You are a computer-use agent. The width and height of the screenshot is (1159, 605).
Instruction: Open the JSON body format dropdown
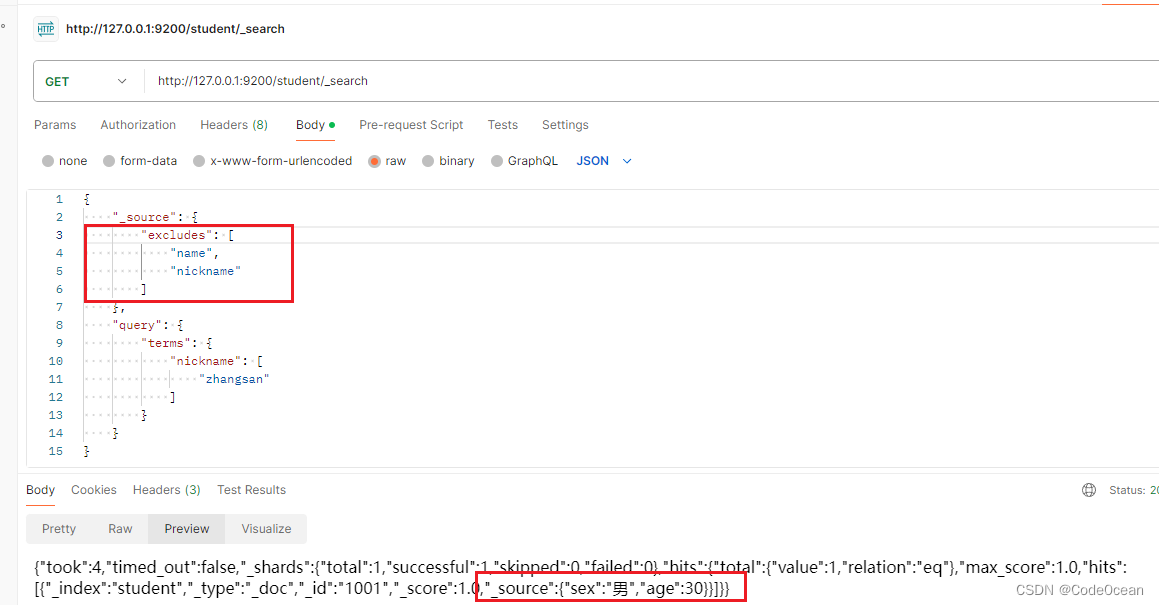(x=604, y=160)
